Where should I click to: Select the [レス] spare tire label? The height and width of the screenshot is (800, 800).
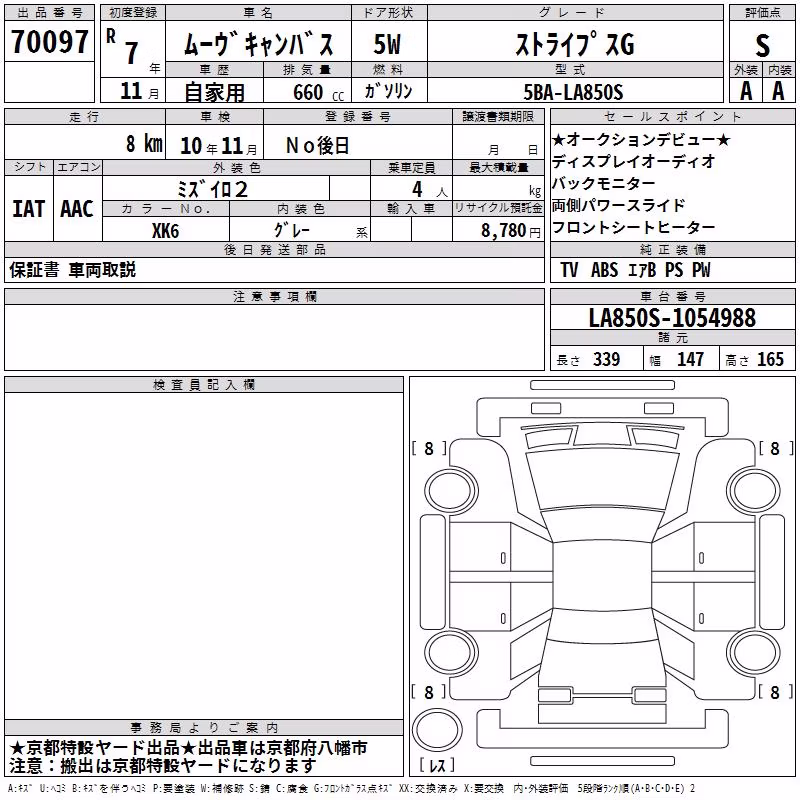[x=437, y=765]
